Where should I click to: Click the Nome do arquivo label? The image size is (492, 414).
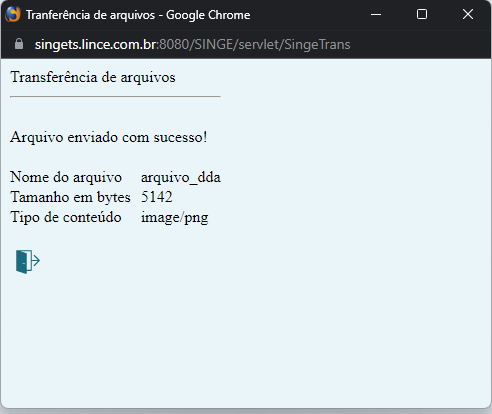click(66, 177)
